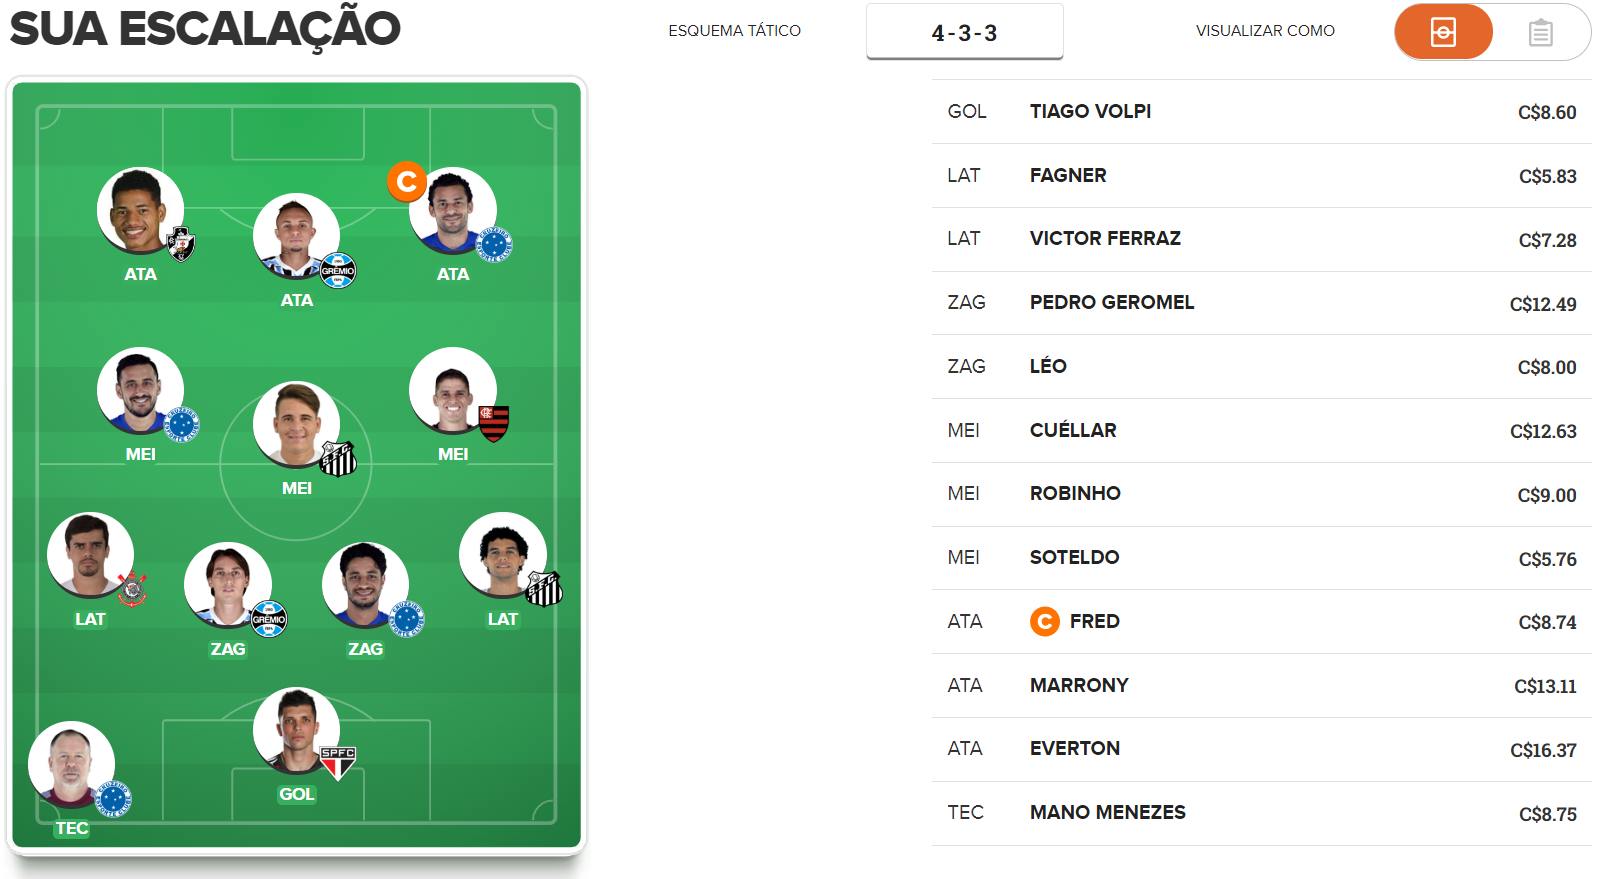Select the MANO MENEZES coach row
This screenshot has width=1605, height=879.
1262,813
